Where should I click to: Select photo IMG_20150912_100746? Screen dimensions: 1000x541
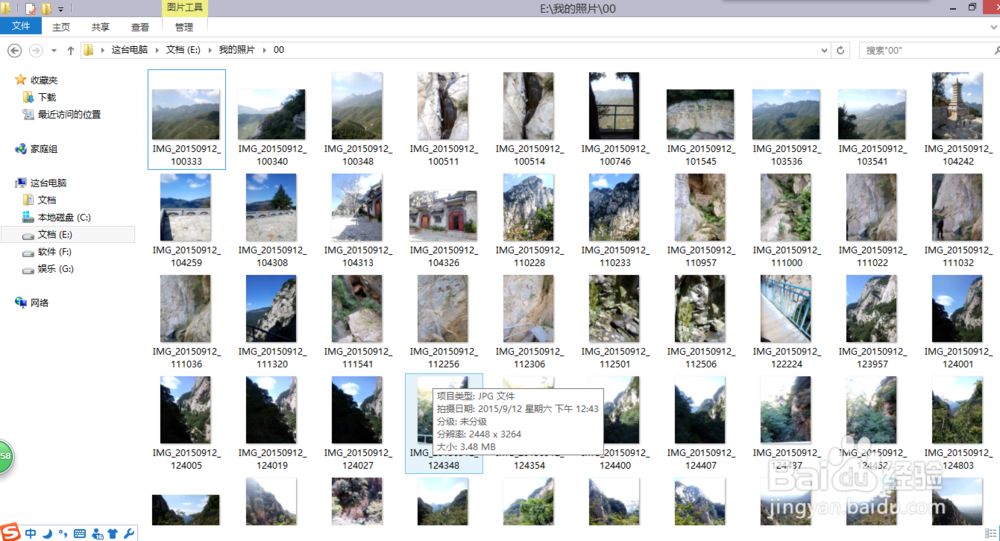pos(615,119)
